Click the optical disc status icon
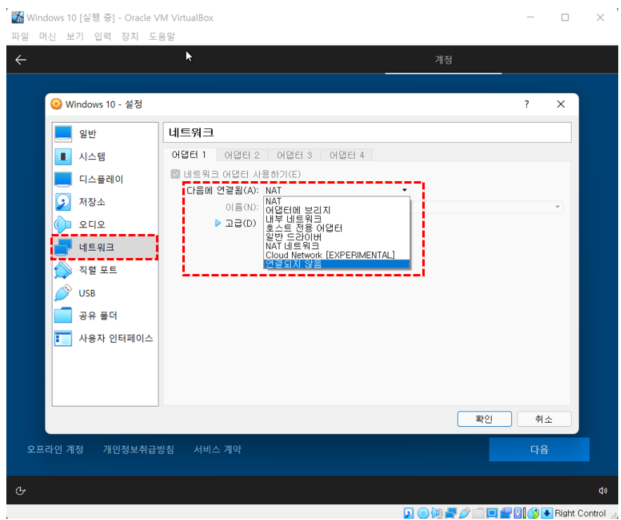 click(423, 513)
